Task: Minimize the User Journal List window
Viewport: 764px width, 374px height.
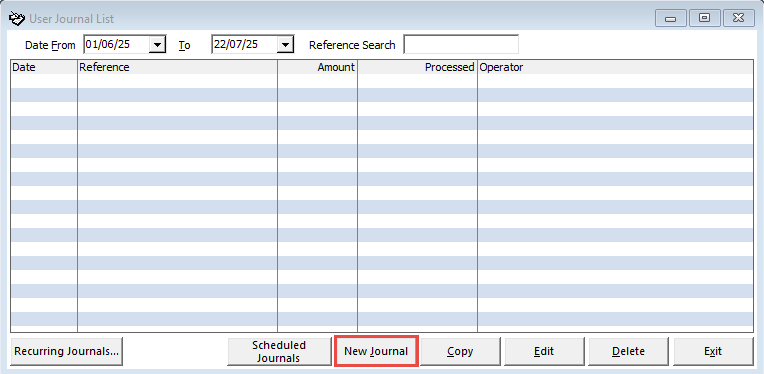Action: coord(670,19)
